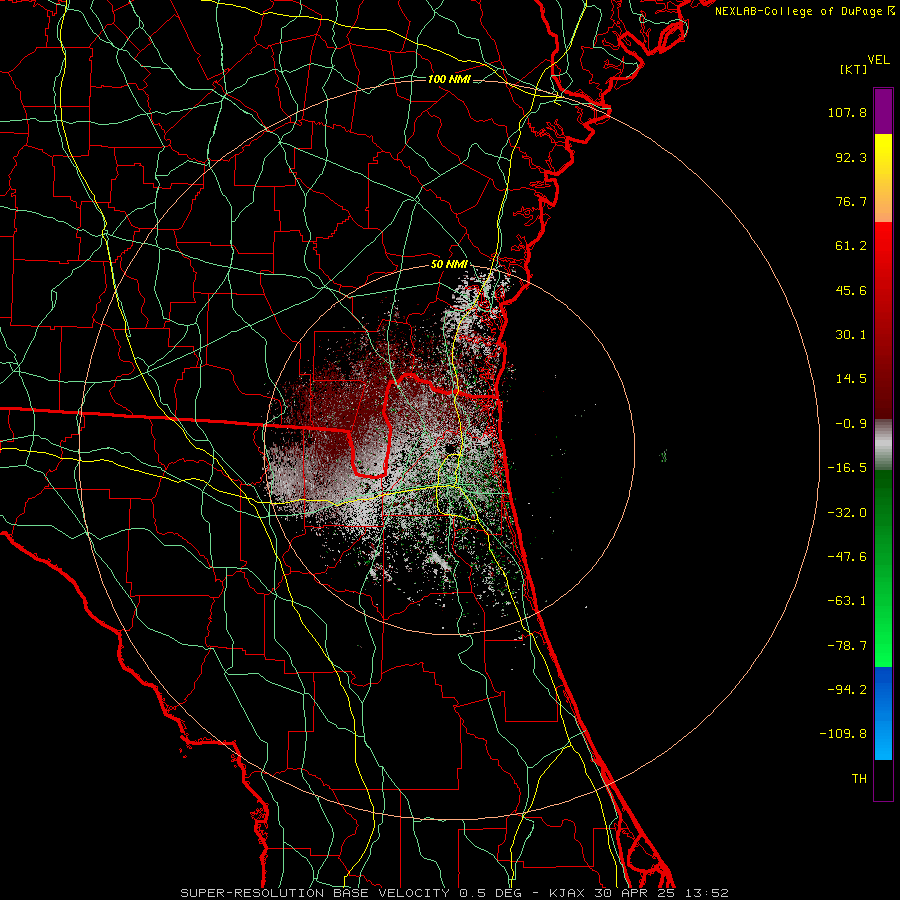Click the TH legend label

[x=859, y=779]
